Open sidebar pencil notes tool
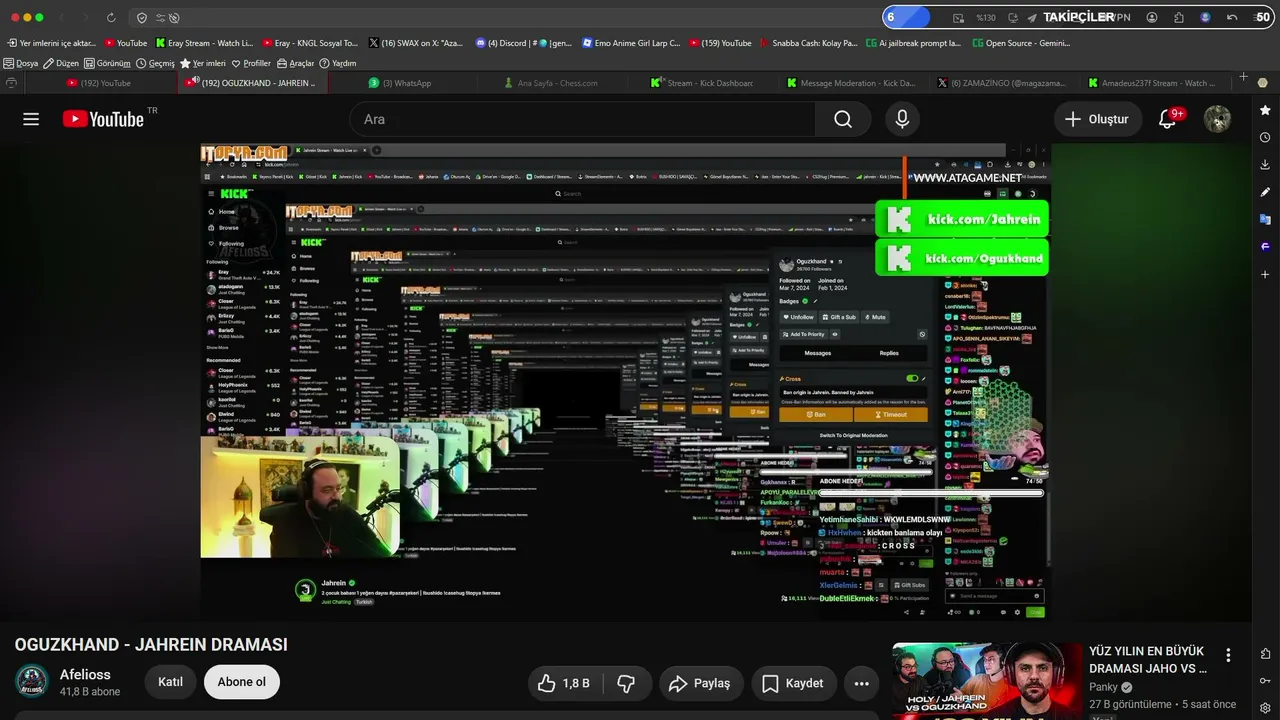The width and height of the screenshot is (1280, 720). (x=1265, y=191)
